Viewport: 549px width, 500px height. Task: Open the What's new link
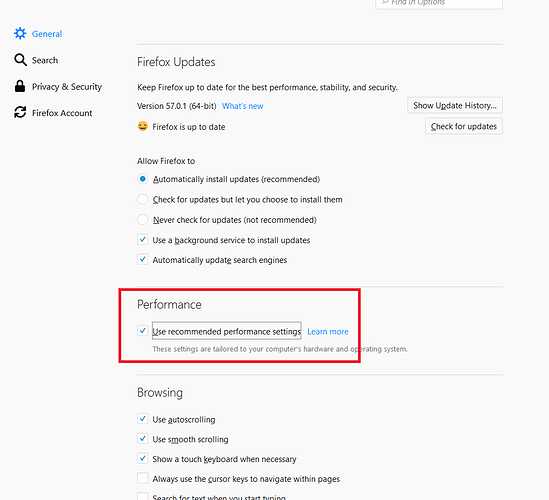pos(243,106)
